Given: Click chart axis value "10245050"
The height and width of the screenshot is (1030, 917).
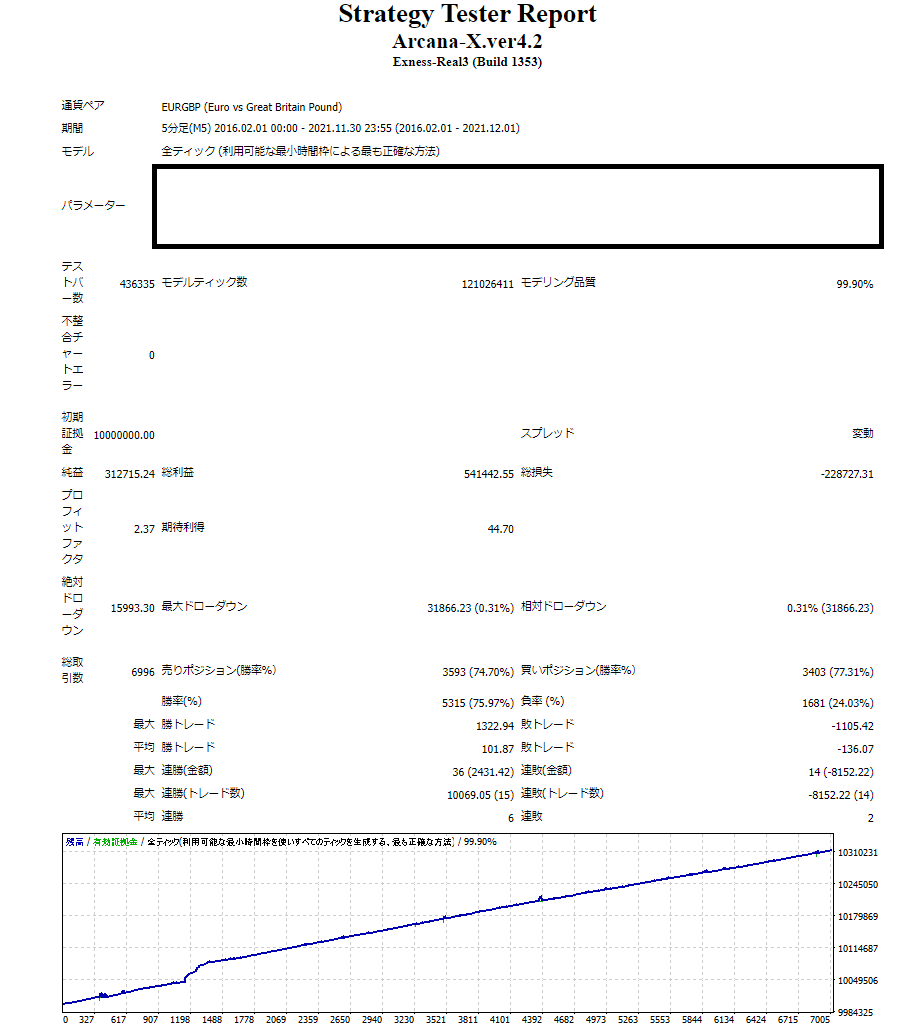Looking at the screenshot, I should coord(858,885).
